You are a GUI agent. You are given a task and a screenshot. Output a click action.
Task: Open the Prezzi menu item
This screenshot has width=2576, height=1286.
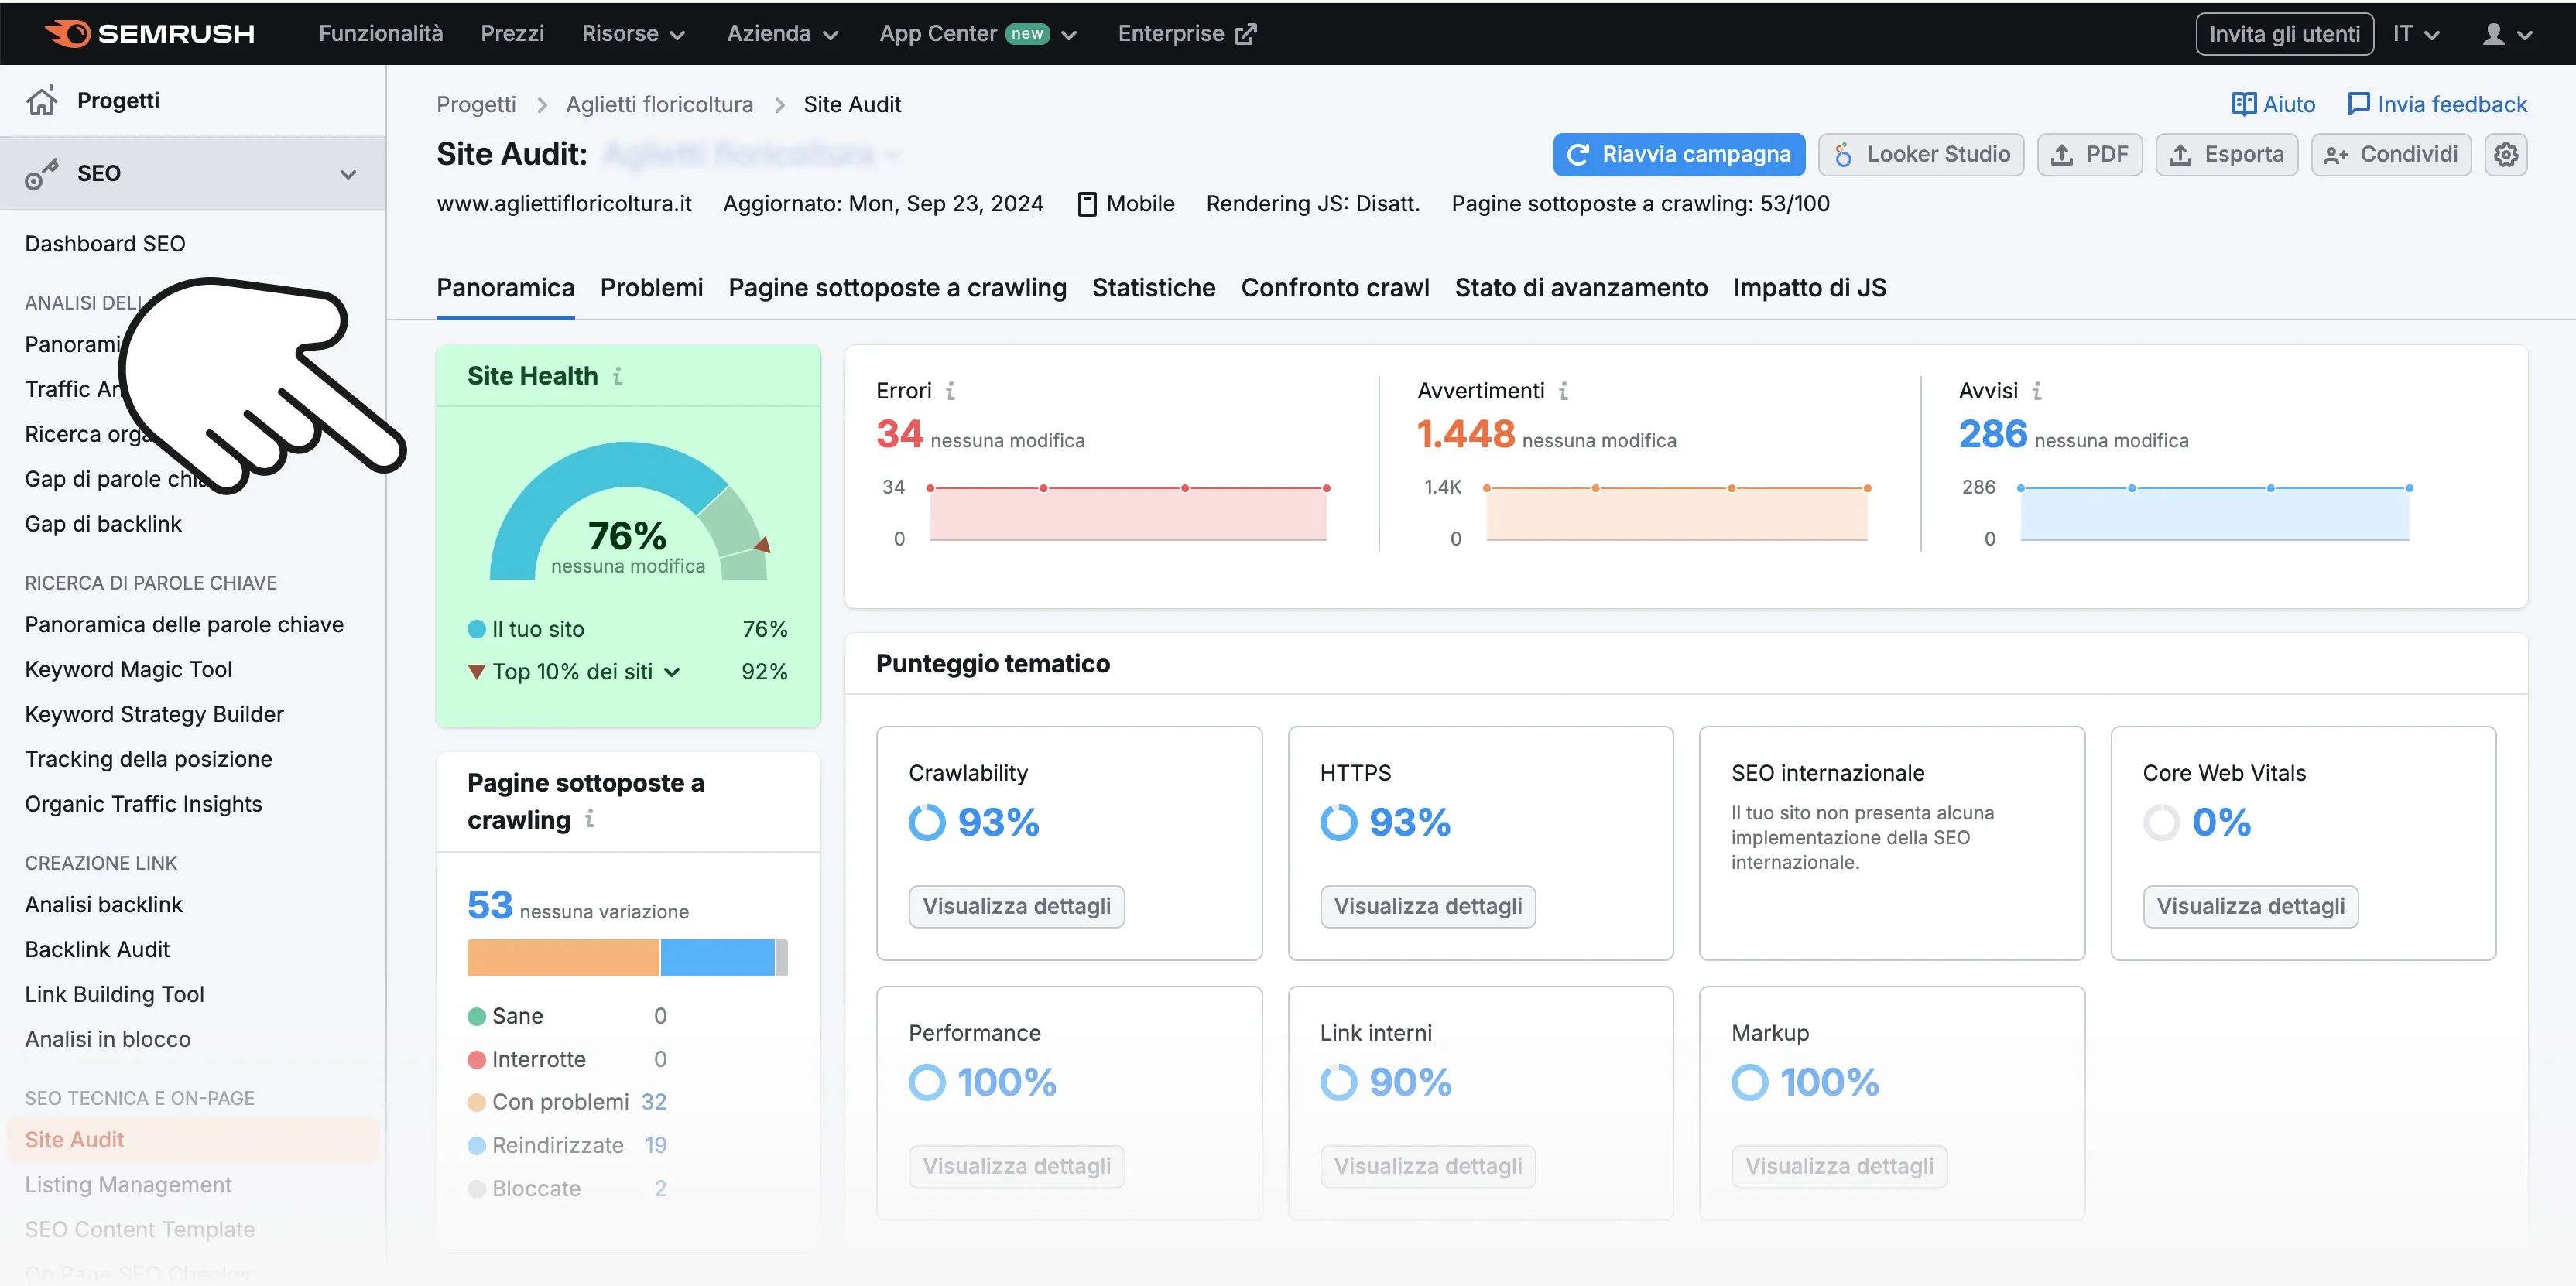[x=512, y=34]
